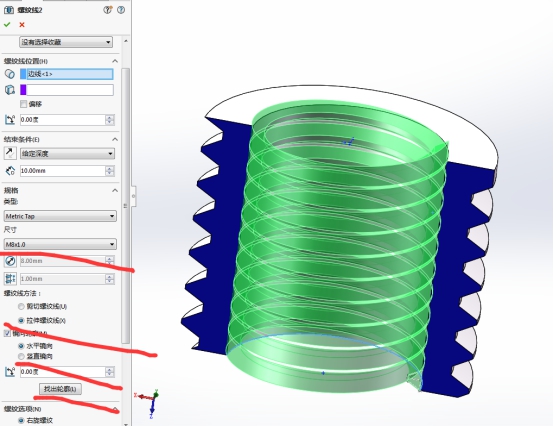Edit the 10.00mm depth field
Screen dimensions: 554x426
[x=63, y=171]
